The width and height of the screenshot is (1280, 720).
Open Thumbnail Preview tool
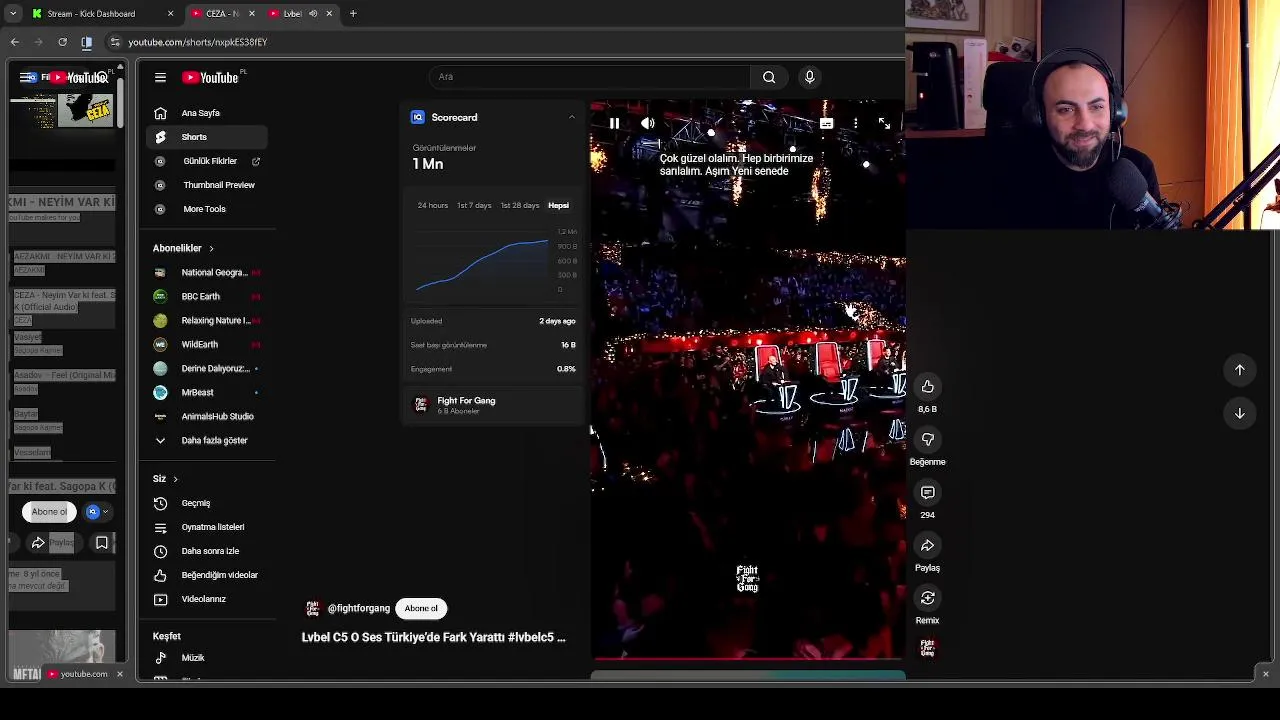point(206,185)
